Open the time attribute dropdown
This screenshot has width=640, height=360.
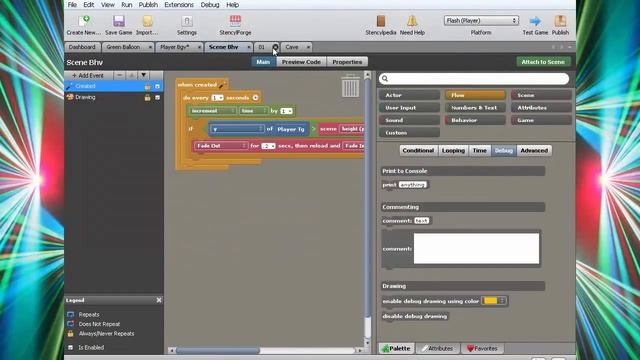[x=253, y=111]
